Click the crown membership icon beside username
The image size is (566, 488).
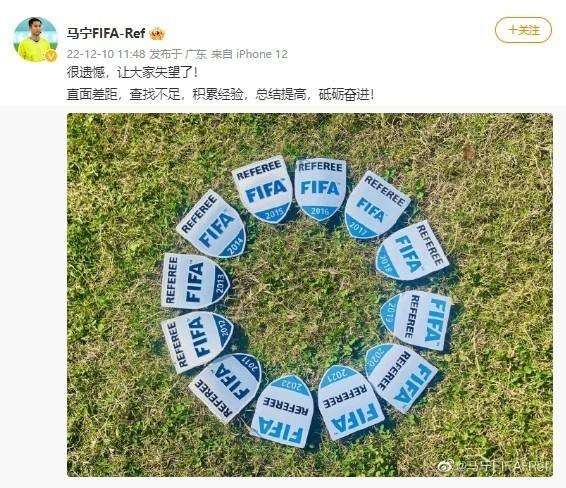click(x=157, y=34)
